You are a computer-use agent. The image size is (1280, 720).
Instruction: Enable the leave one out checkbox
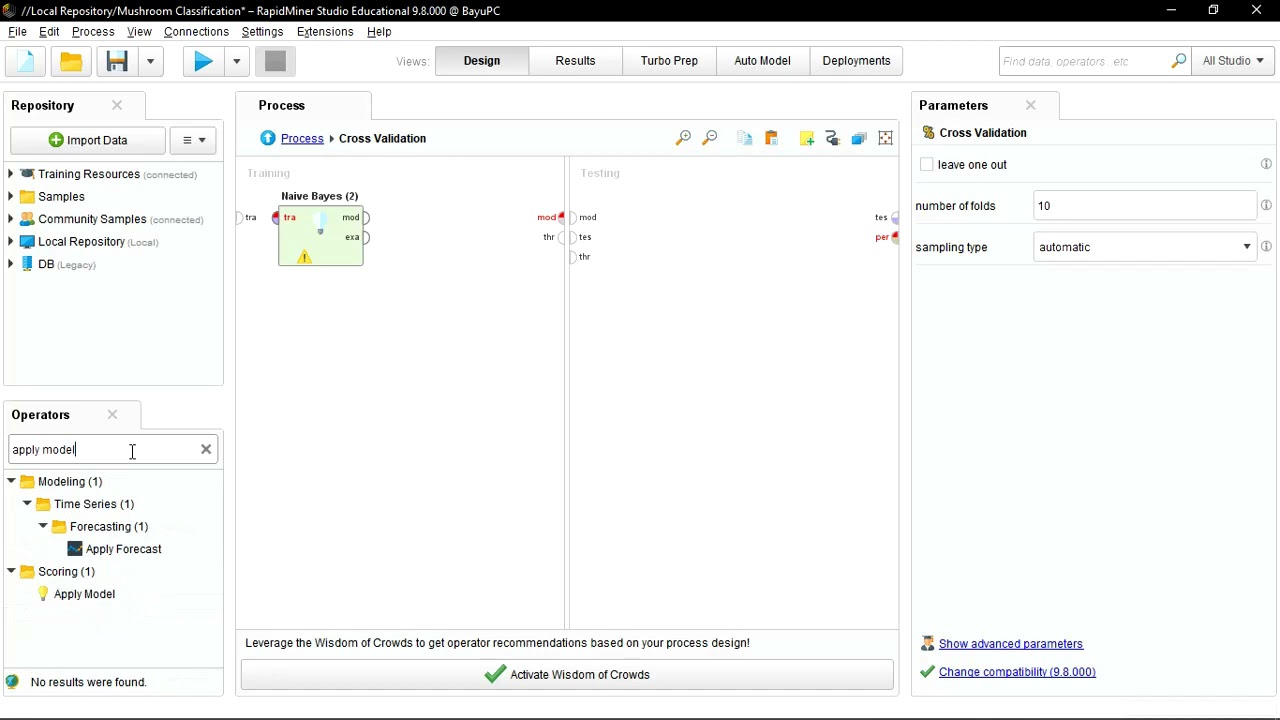(x=927, y=165)
